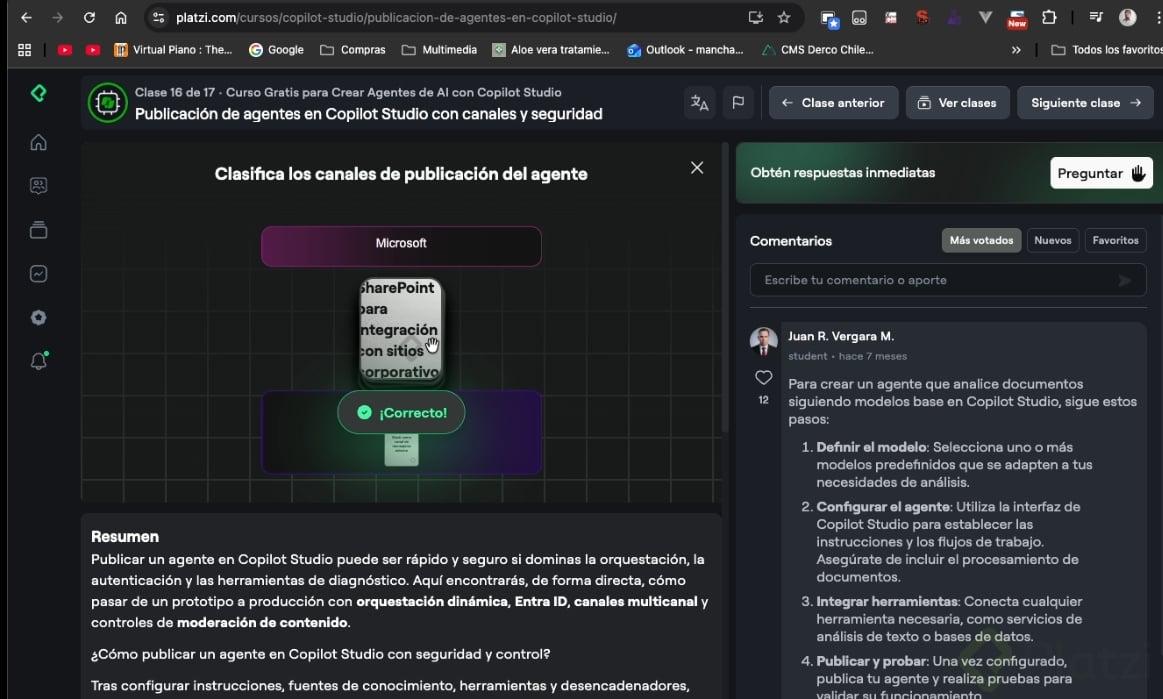Click the red S extension icon
Screen dimensions: 1163x699
922,17
